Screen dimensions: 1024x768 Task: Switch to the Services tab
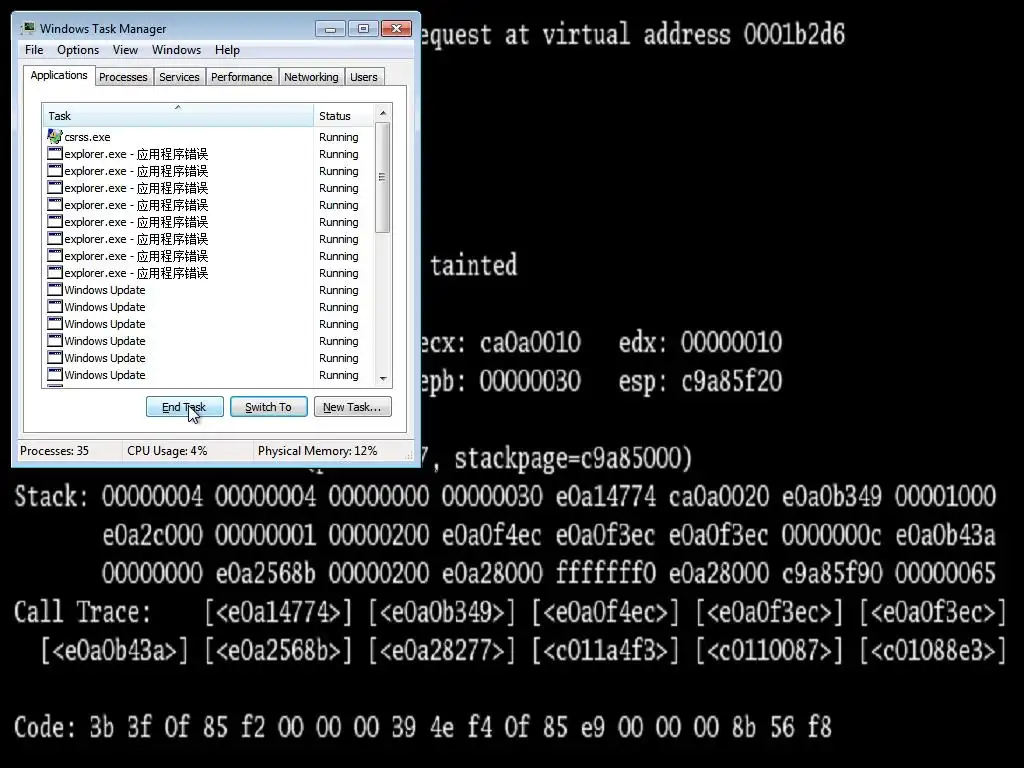click(179, 77)
